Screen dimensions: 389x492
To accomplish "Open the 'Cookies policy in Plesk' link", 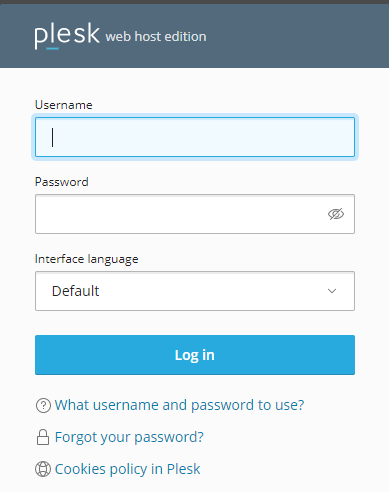I will click(127, 469).
